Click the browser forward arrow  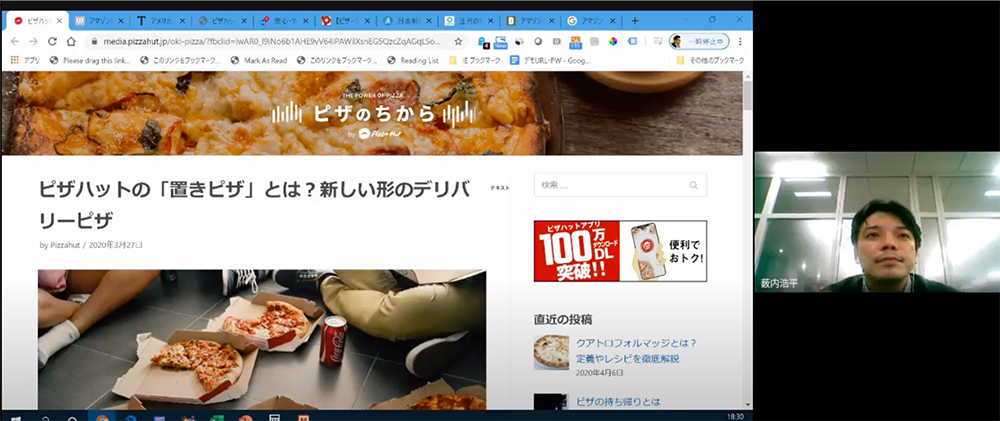click(x=34, y=41)
